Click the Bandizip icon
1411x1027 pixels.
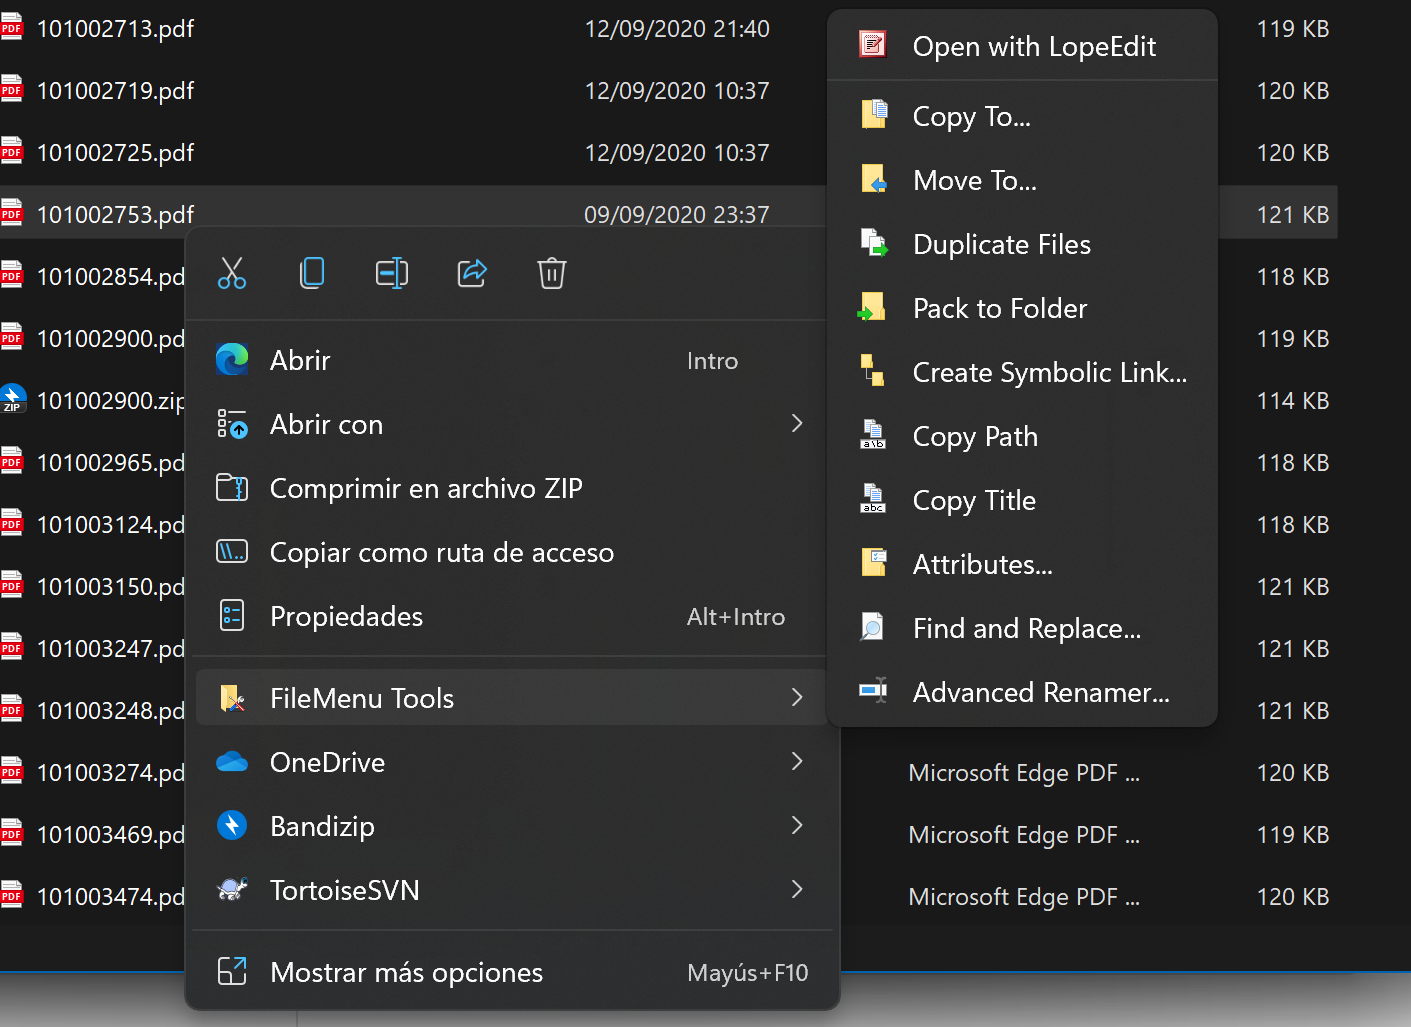click(x=232, y=826)
